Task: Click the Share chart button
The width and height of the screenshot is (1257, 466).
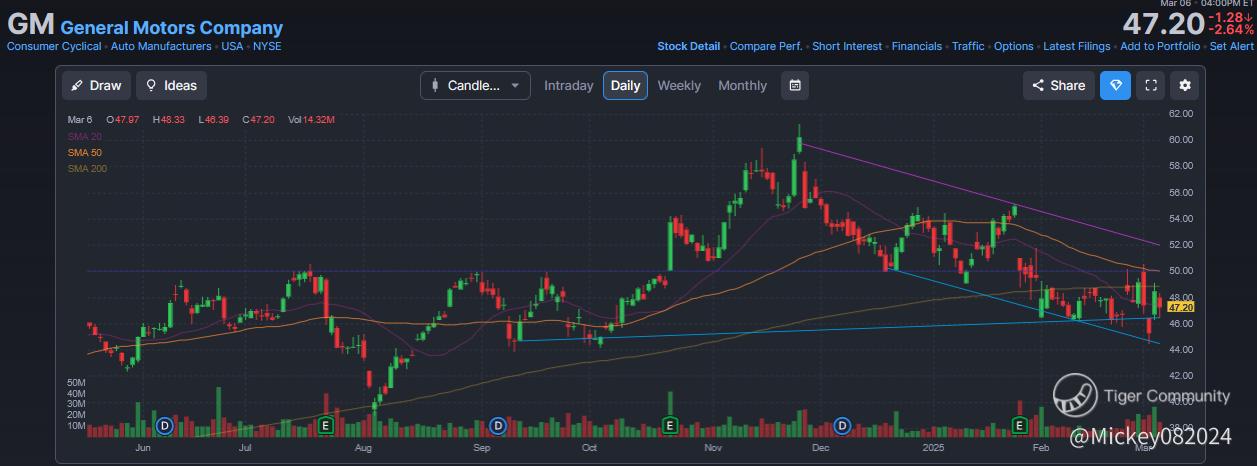Action: pos(1058,86)
